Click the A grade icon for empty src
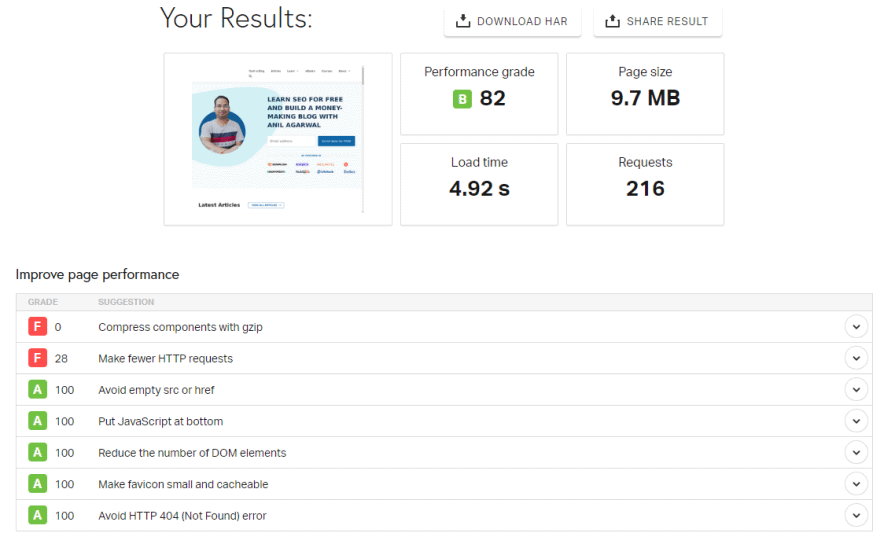 click(x=37, y=390)
